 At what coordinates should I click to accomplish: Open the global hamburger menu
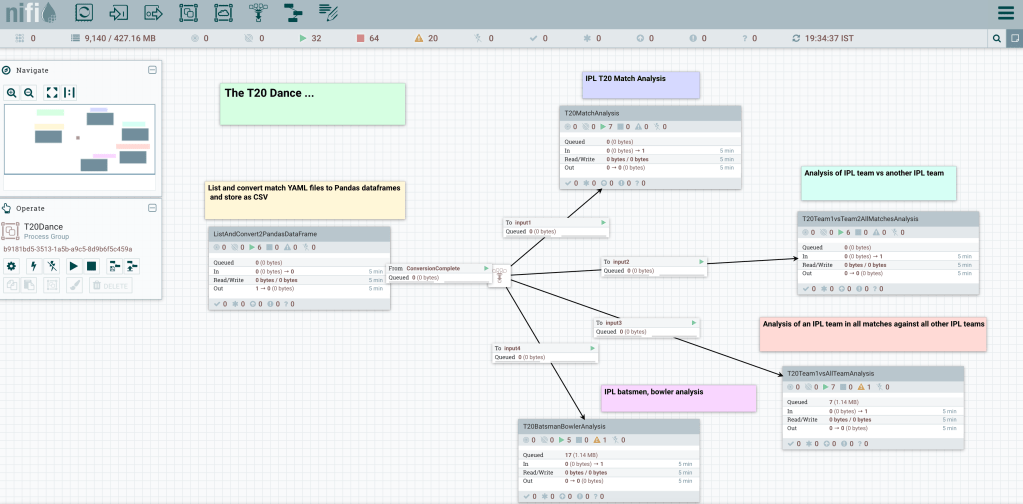pyautogui.click(x=1005, y=13)
